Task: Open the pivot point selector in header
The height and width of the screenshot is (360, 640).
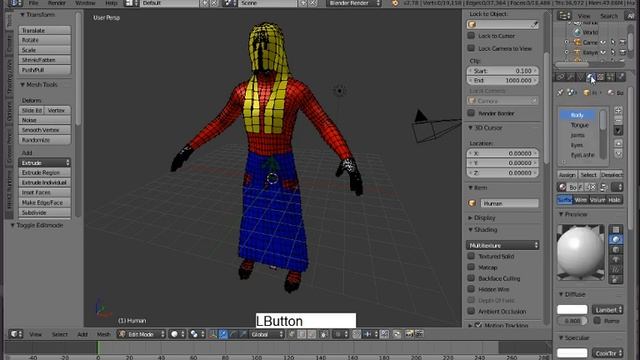Action: click(x=197, y=334)
